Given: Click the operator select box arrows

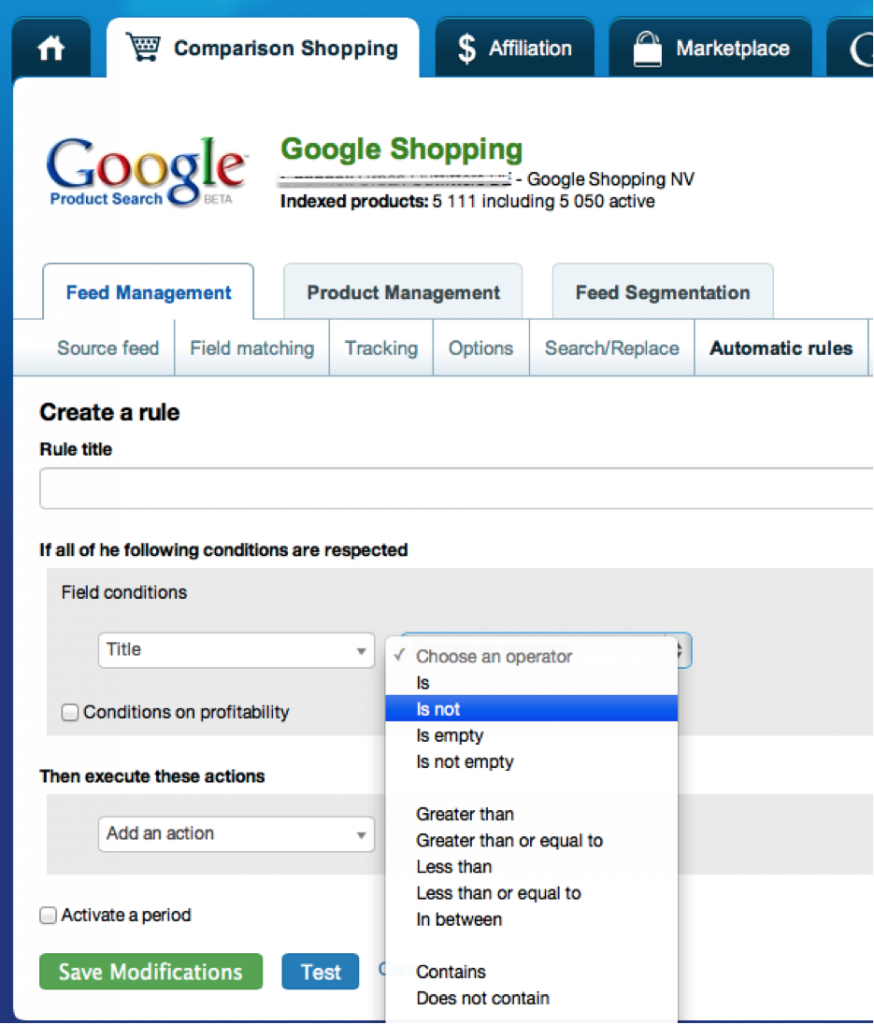Looking at the screenshot, I should [x=681, y=650].
